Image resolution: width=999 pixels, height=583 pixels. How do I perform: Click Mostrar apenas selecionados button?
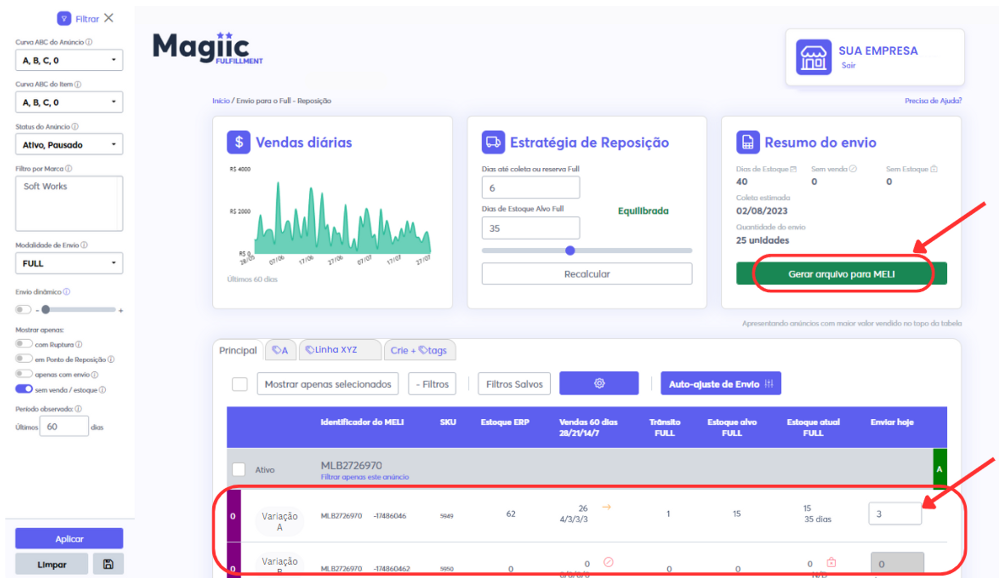(x=327, y=384)
